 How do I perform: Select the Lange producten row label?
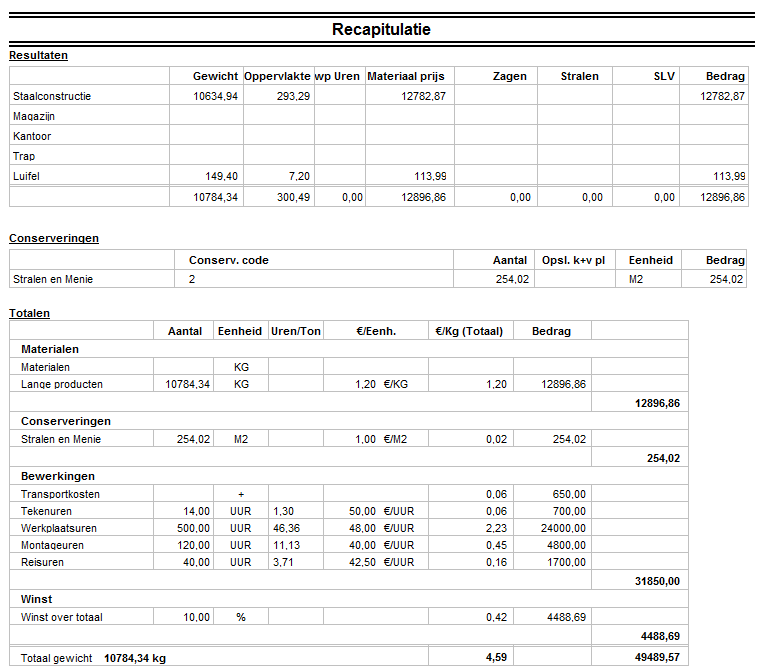(x=62, y=384)
